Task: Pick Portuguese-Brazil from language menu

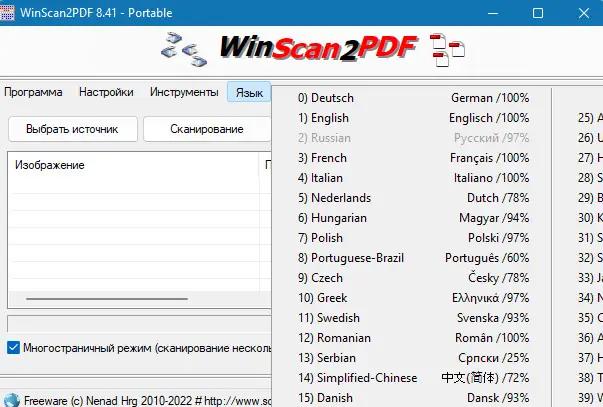Action: [x=413, y=258]
